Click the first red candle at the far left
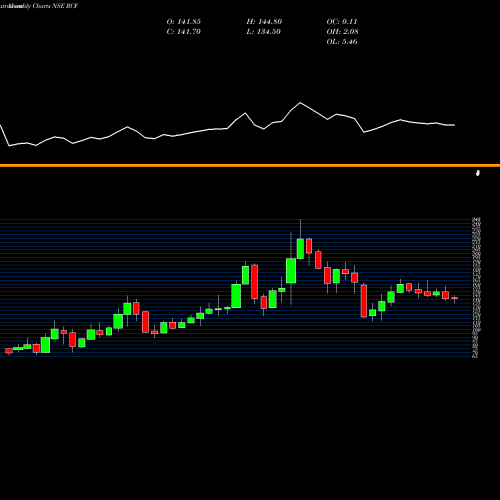This screenshot has height=500, width=500. (x=9, y=351)
